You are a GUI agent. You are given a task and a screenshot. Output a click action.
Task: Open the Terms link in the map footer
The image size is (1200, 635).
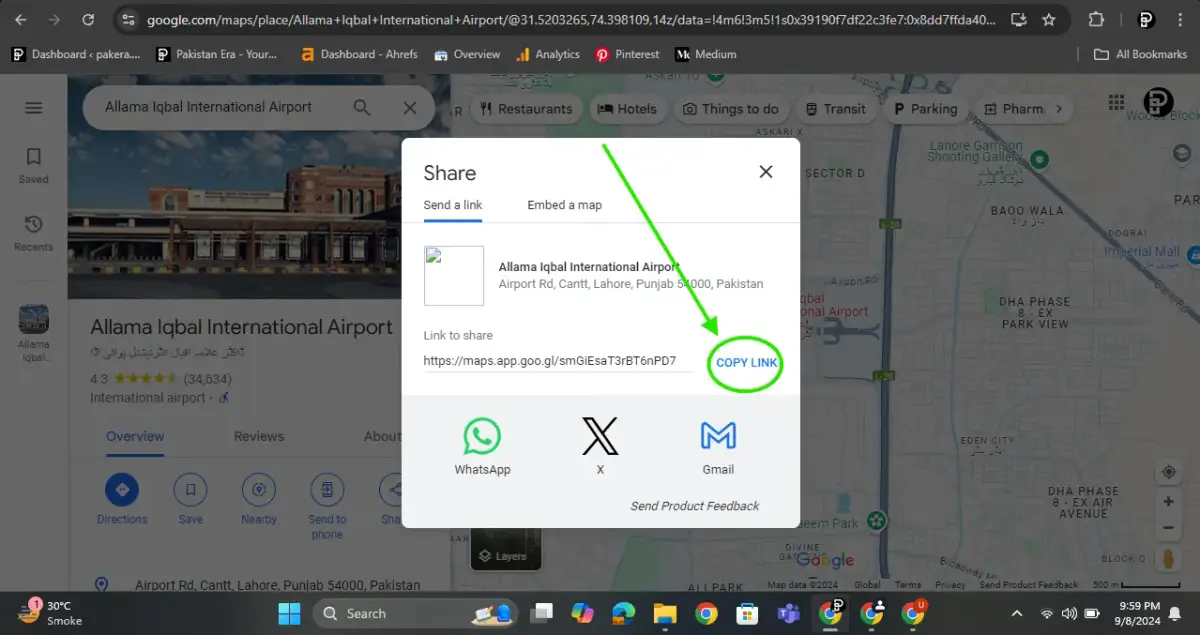pos(908,585)
